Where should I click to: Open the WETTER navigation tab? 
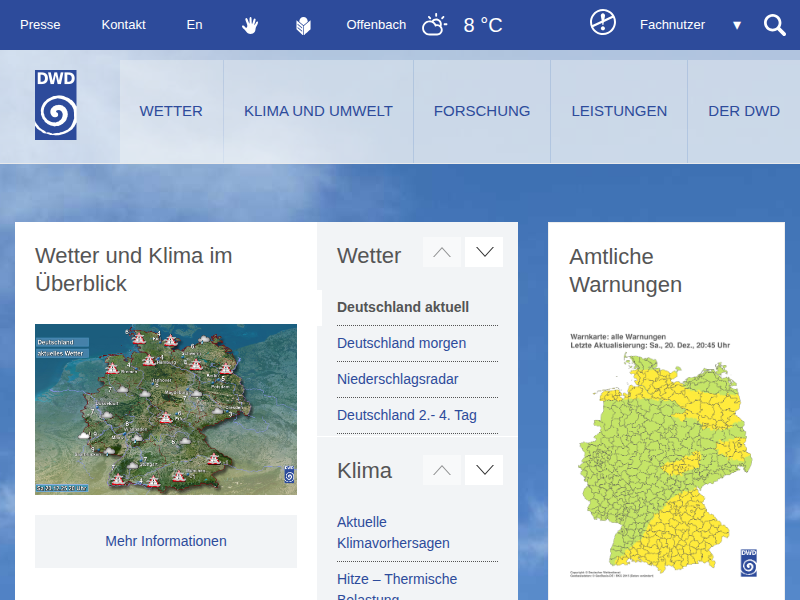(x=171, y=111)
